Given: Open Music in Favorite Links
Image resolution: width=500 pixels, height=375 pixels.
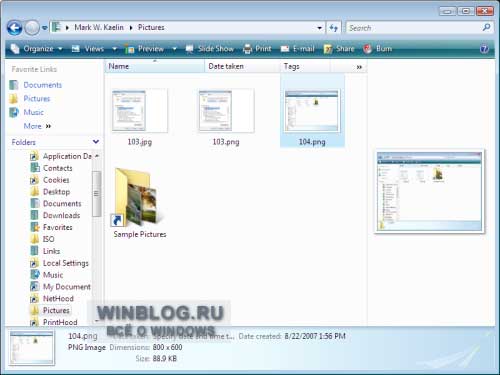Looking at the screenshot, I should coord(27,112).
